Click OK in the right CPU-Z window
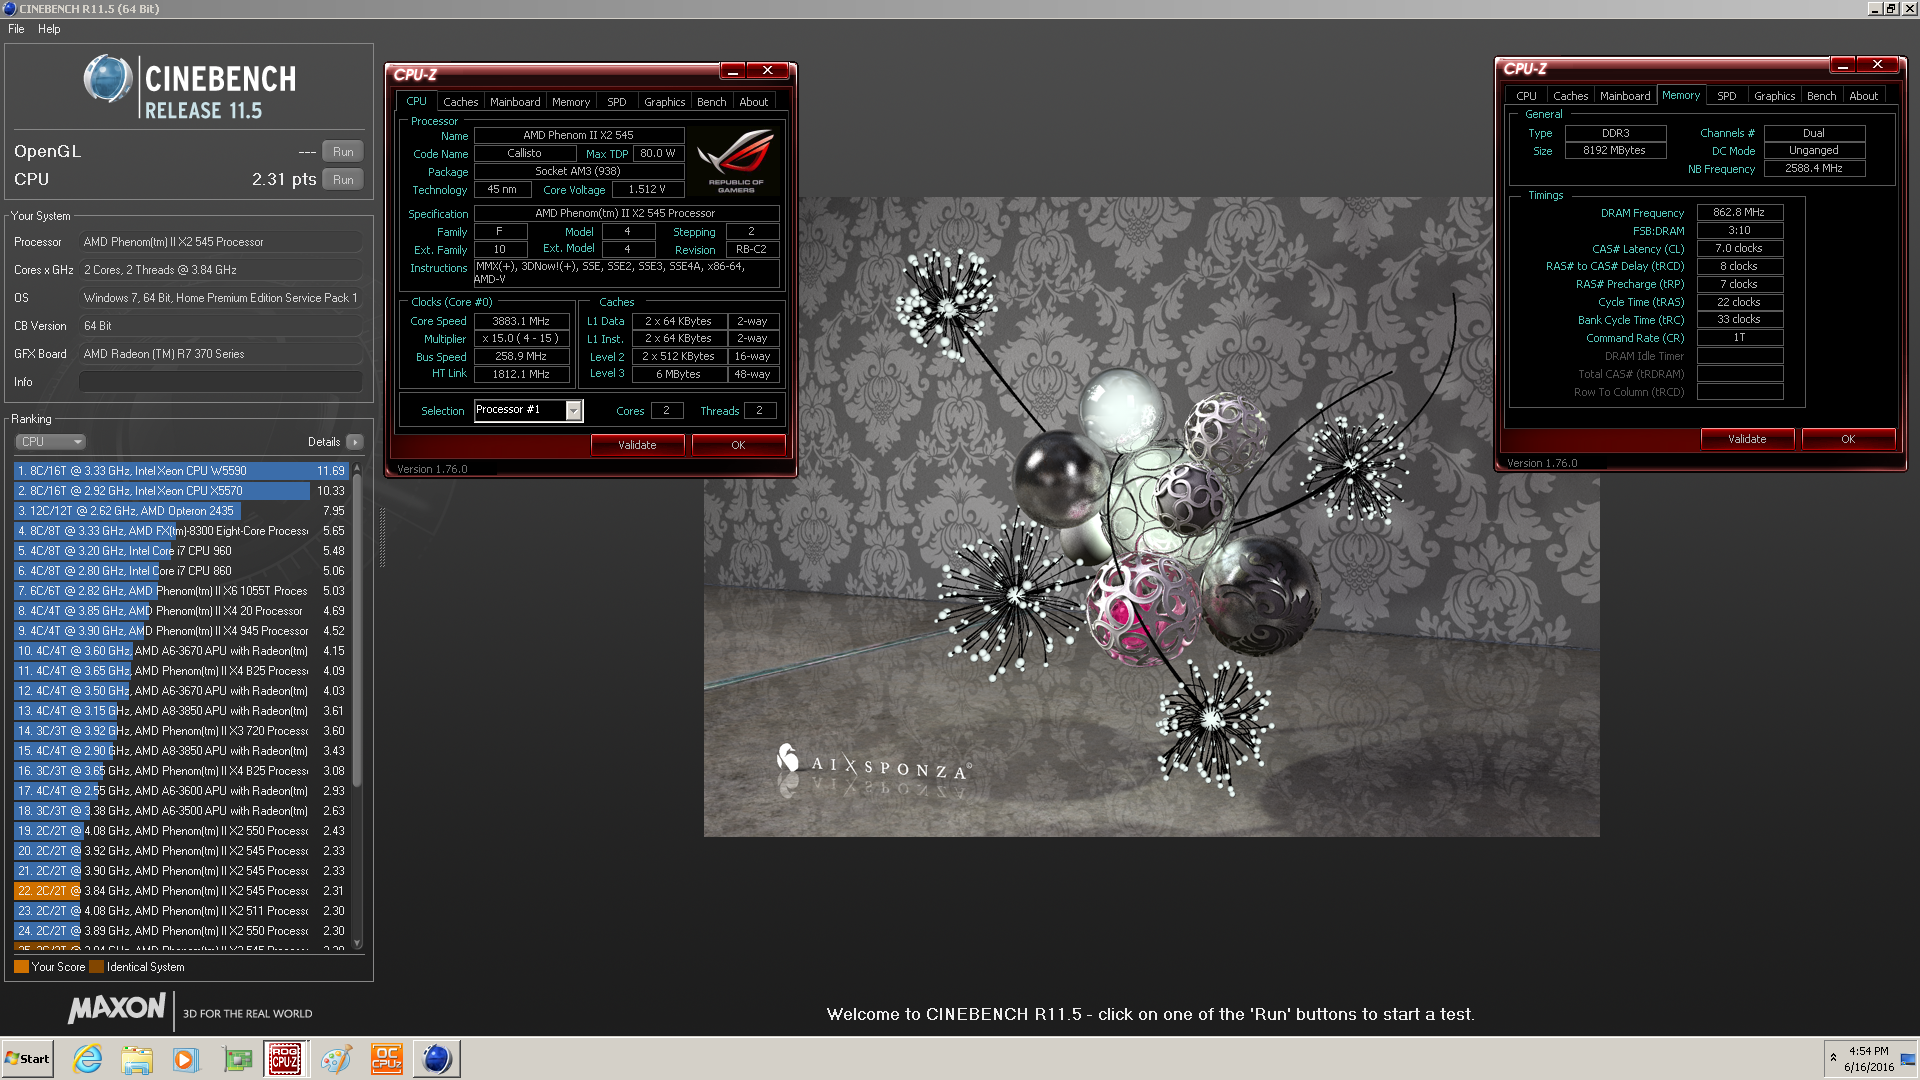1920x1080 pixels. 1848,439
